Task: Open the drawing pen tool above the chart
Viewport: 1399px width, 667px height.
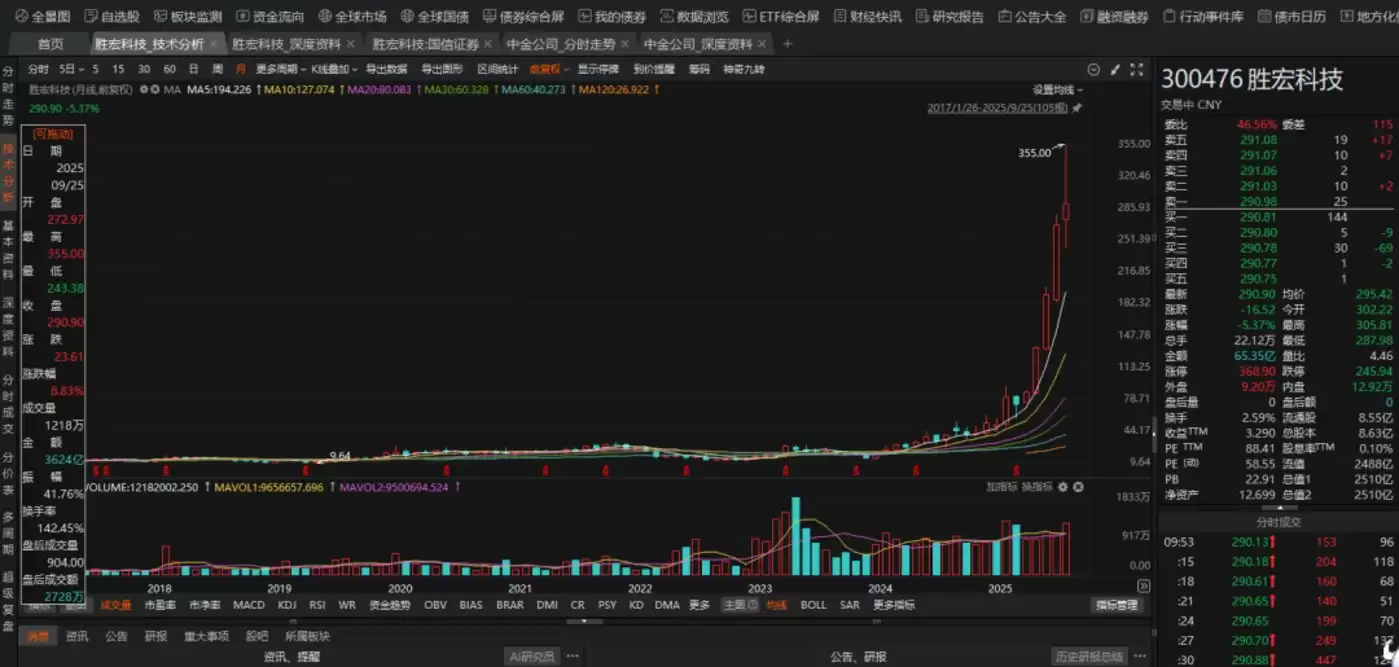Action: (1113, 68)
